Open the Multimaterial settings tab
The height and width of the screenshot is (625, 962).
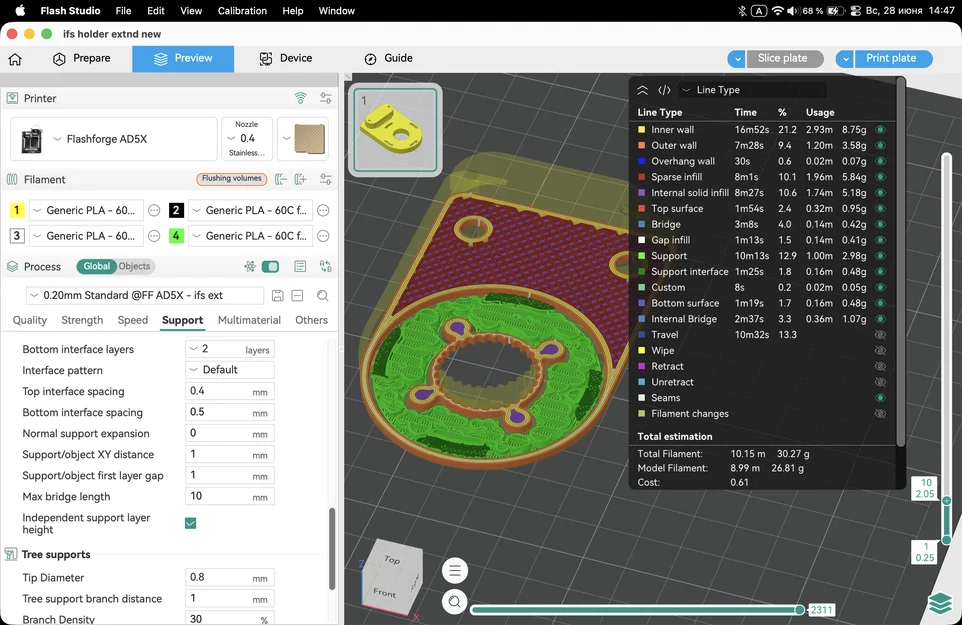[249, 320]
